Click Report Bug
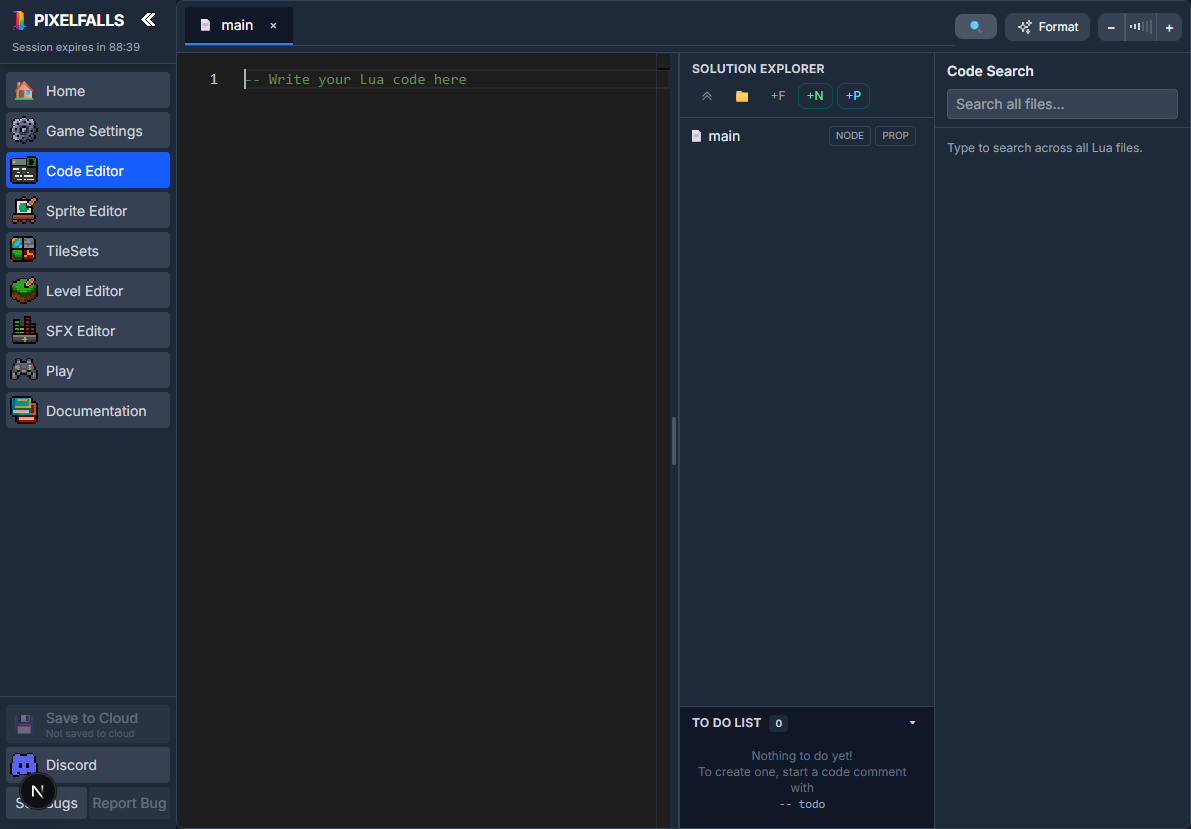 pos(129,803)
